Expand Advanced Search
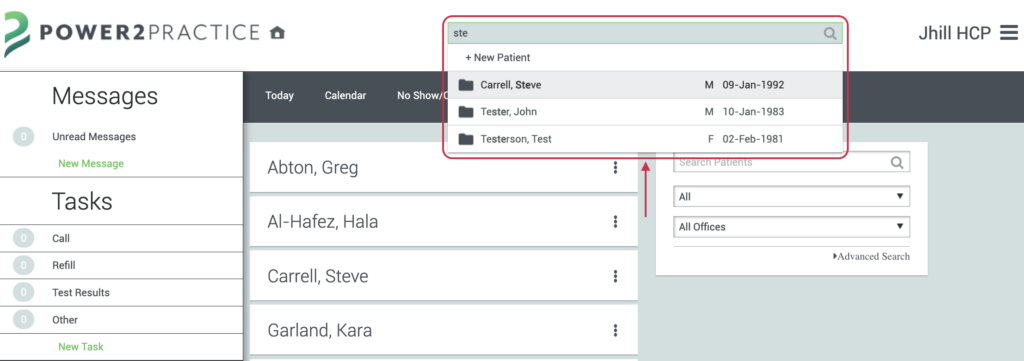This screenshot has height=361, width=1024. tap(871, 257)
